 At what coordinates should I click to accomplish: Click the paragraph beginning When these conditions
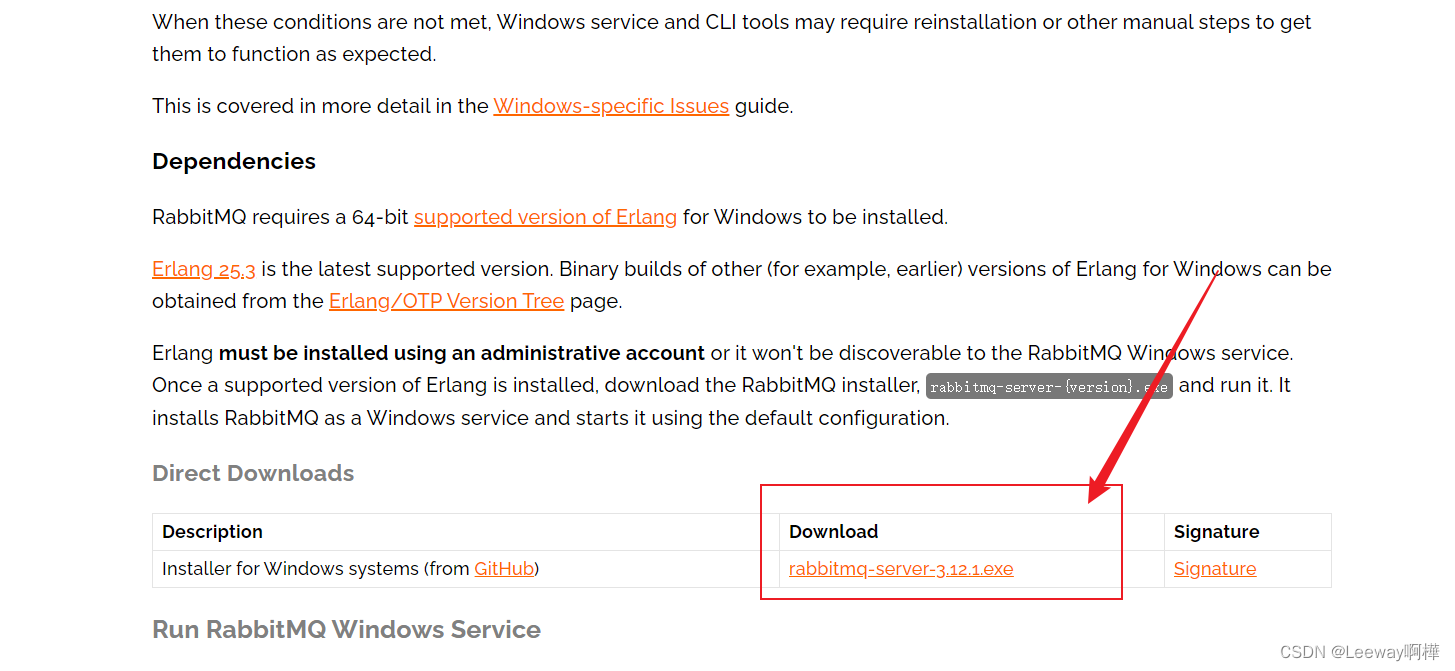[731, 38]
